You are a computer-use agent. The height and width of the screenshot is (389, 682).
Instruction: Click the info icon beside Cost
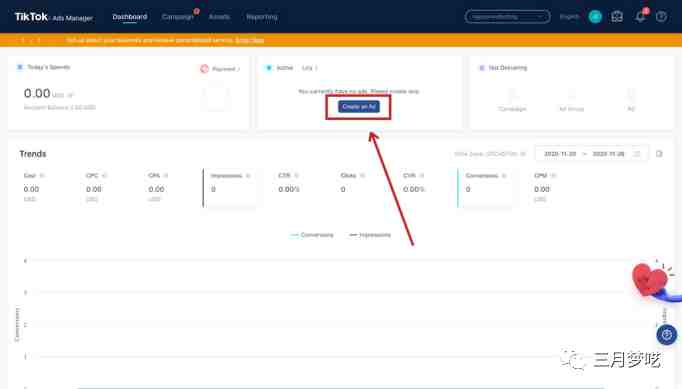(42, 175)
